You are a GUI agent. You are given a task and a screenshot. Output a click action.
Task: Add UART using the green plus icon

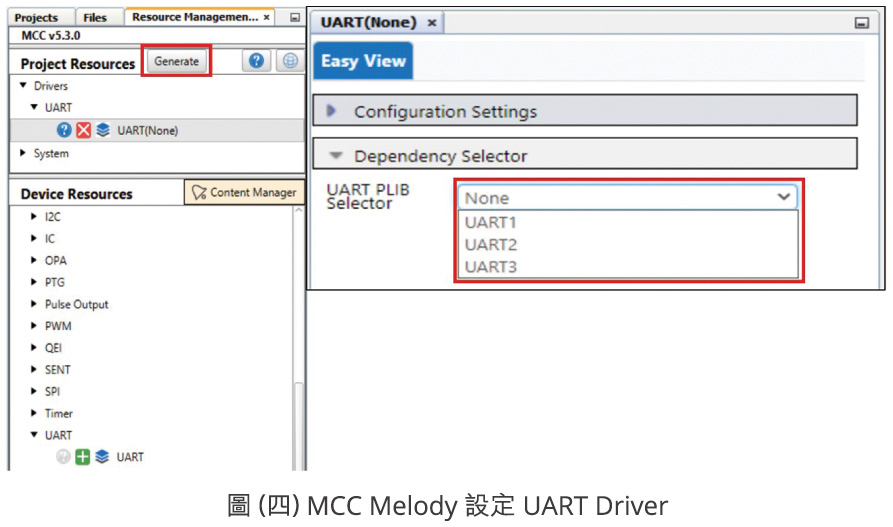83,457
